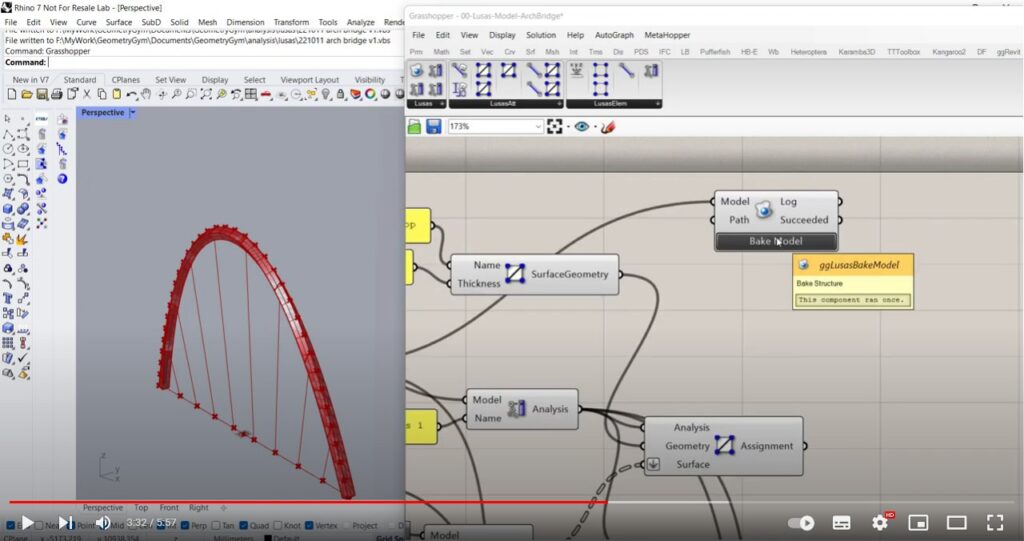The image size is (1024, 541).
Task: Switch to the CPlanes toolbar tab
Action: (125, 80)
